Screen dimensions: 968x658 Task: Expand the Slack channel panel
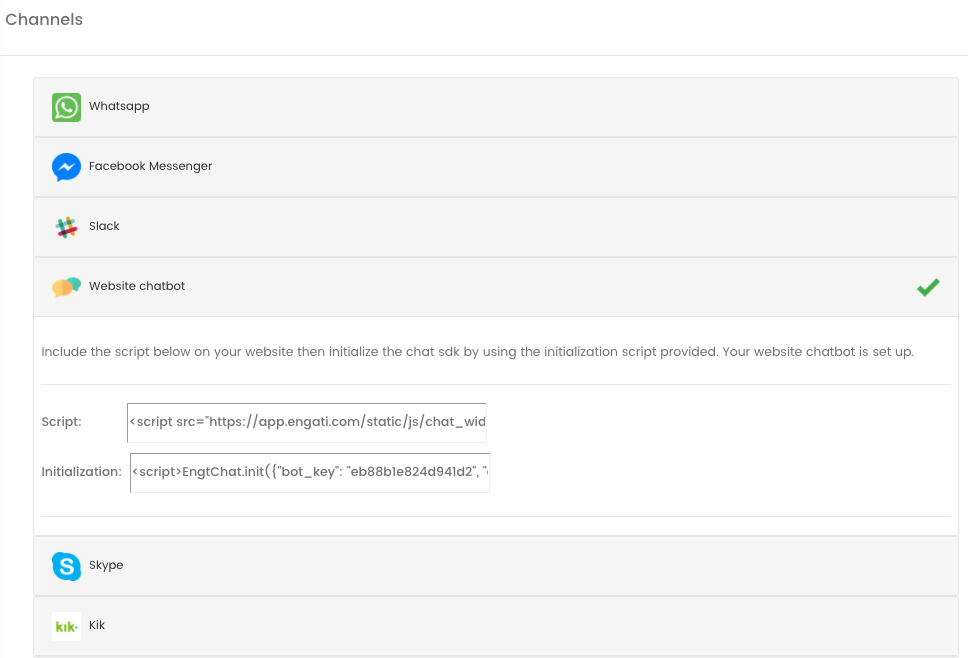coord(496,227)
